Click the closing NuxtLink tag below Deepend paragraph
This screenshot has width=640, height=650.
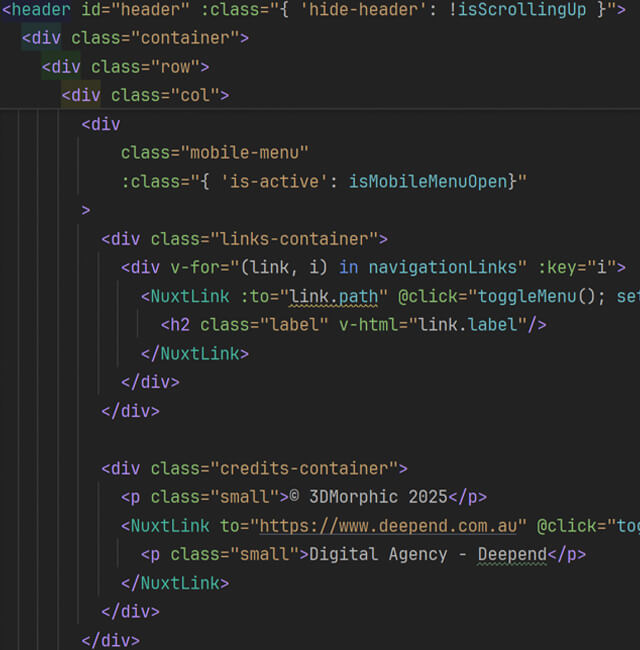point(175,583)
